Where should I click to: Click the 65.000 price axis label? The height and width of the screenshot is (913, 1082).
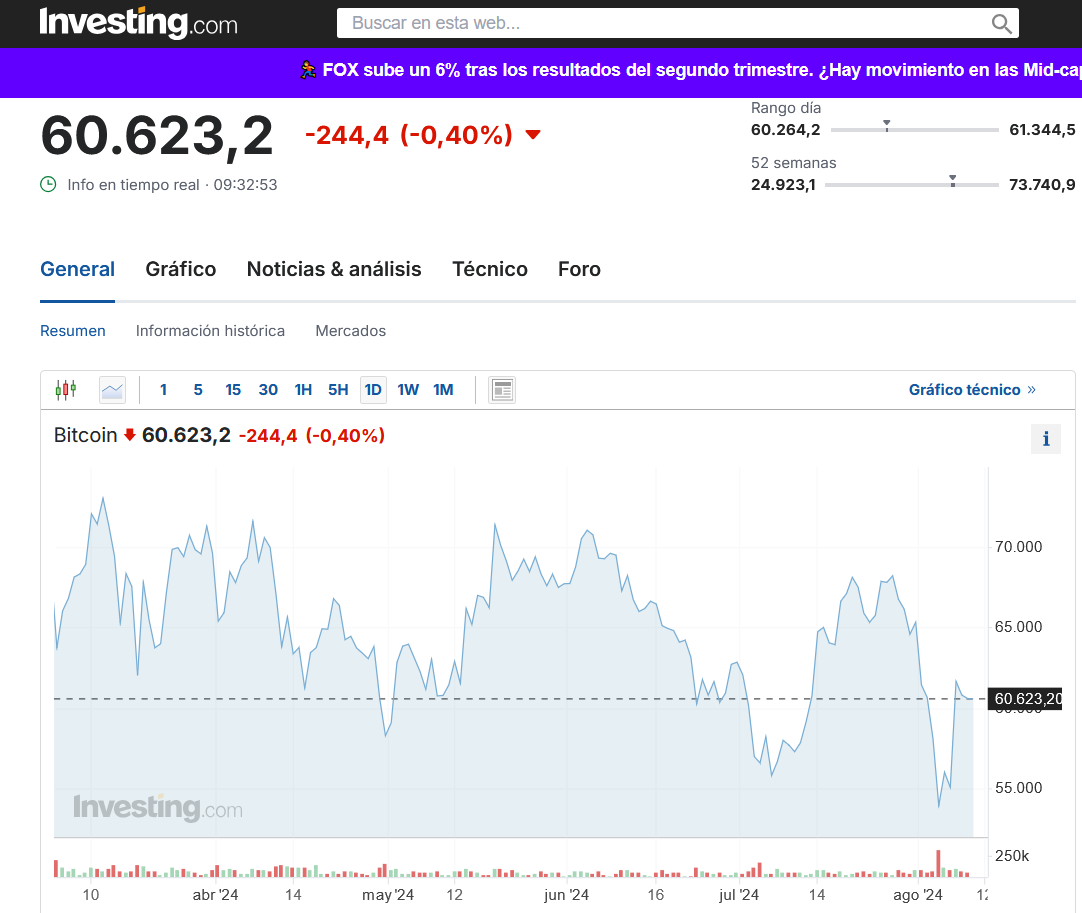click(1019, 627)
